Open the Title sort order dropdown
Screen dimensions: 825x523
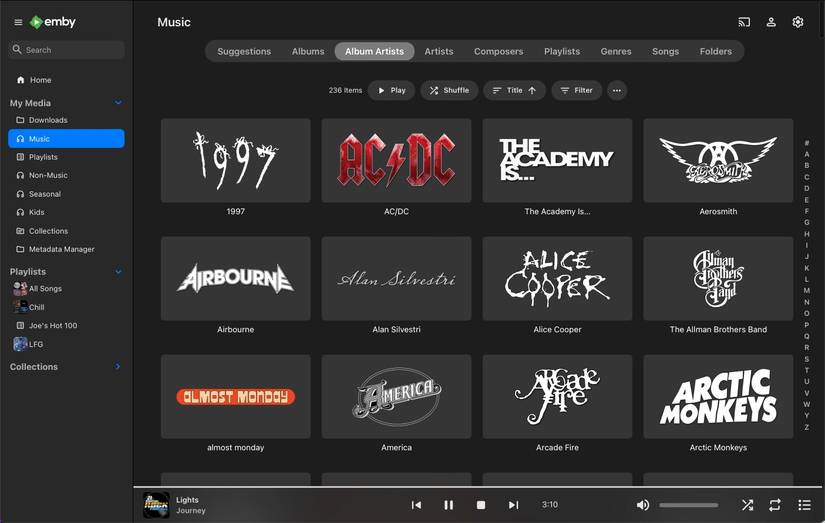point(514,90)
